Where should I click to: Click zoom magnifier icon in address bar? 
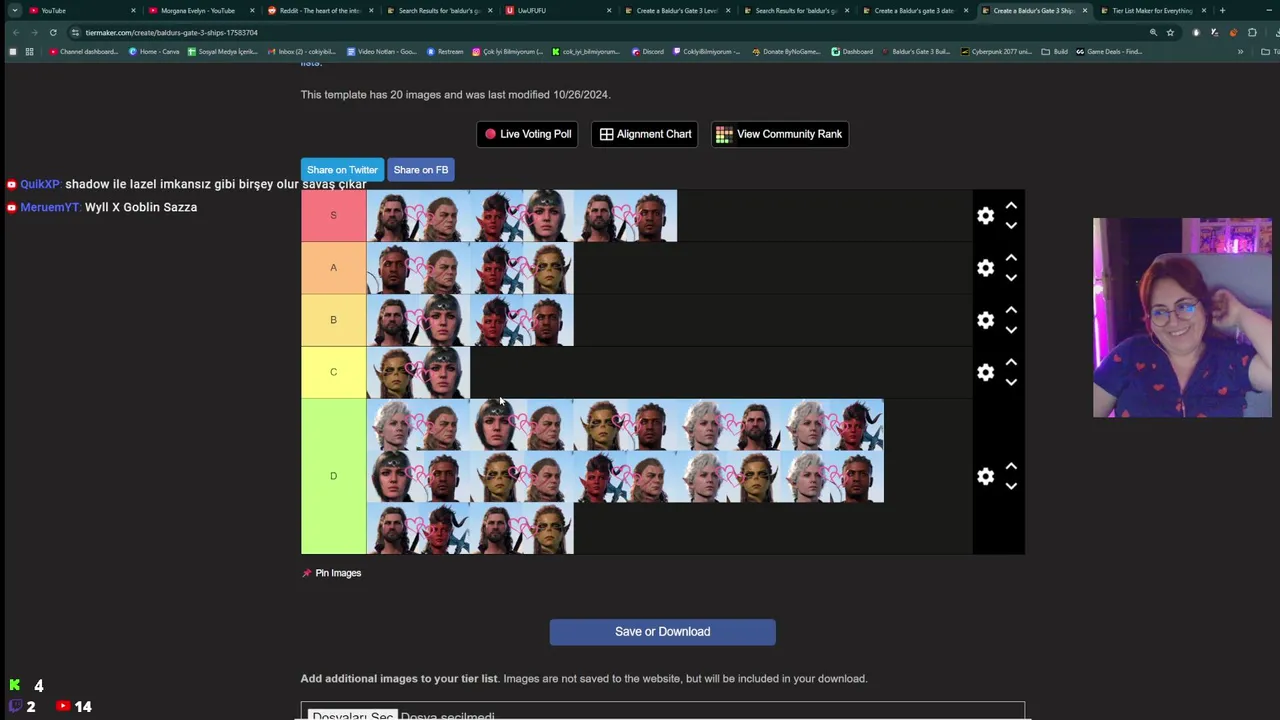point(1153,32)
